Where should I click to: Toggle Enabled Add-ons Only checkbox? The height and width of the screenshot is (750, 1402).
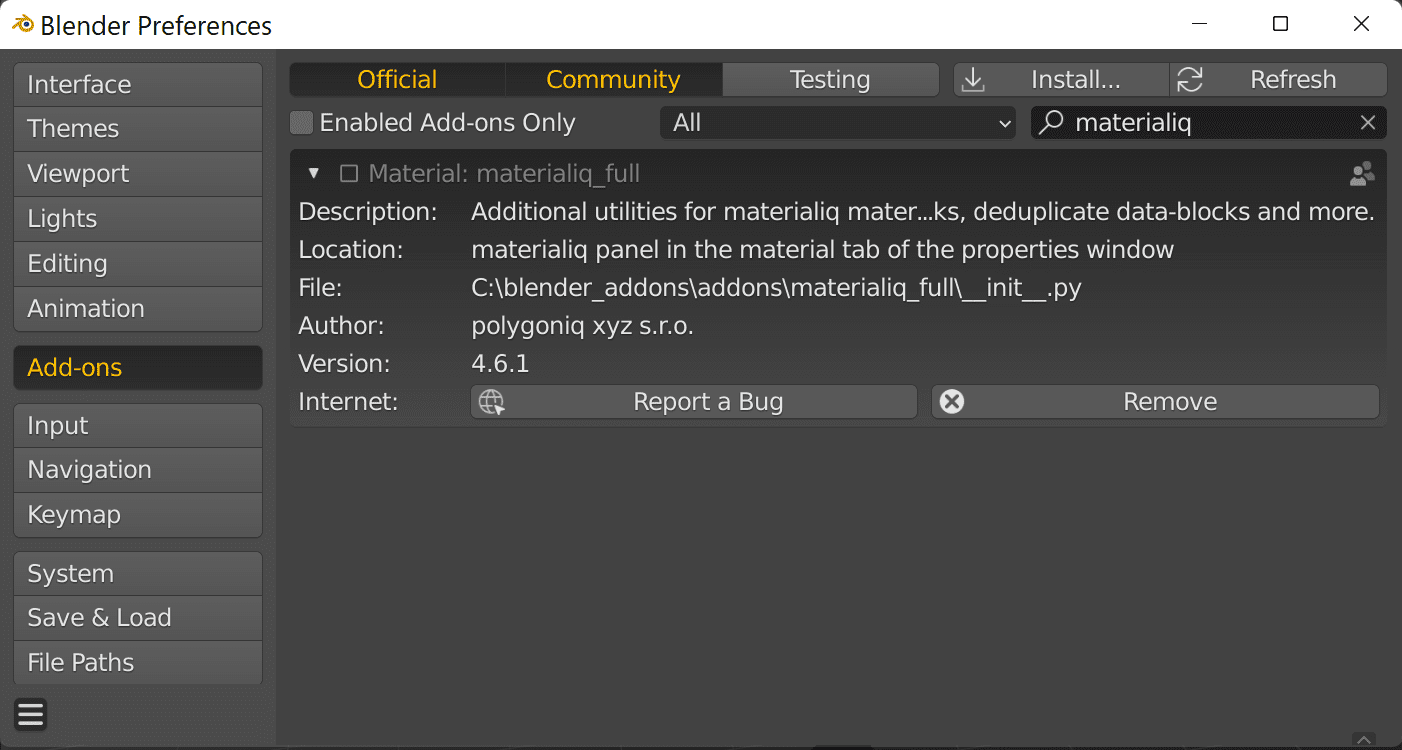[301, 123]
